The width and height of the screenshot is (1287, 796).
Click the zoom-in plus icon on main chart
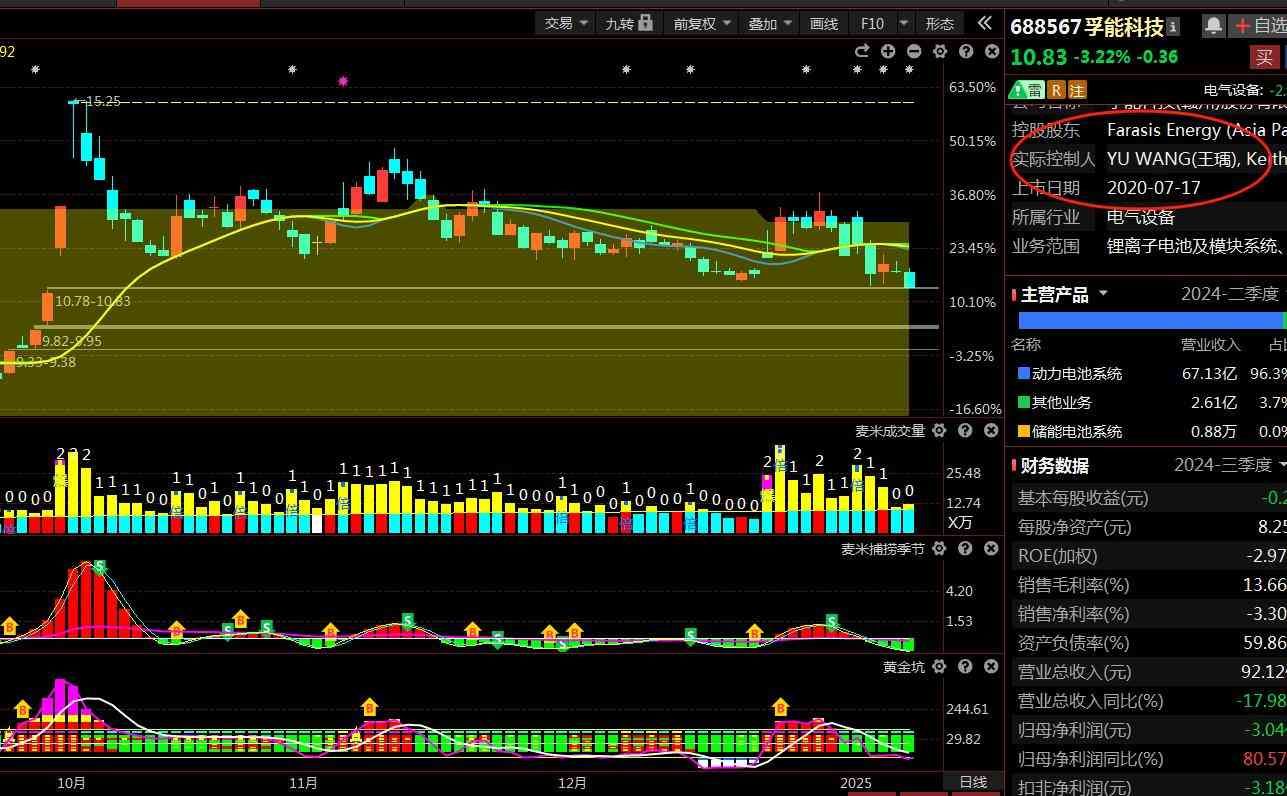[888, 51]
